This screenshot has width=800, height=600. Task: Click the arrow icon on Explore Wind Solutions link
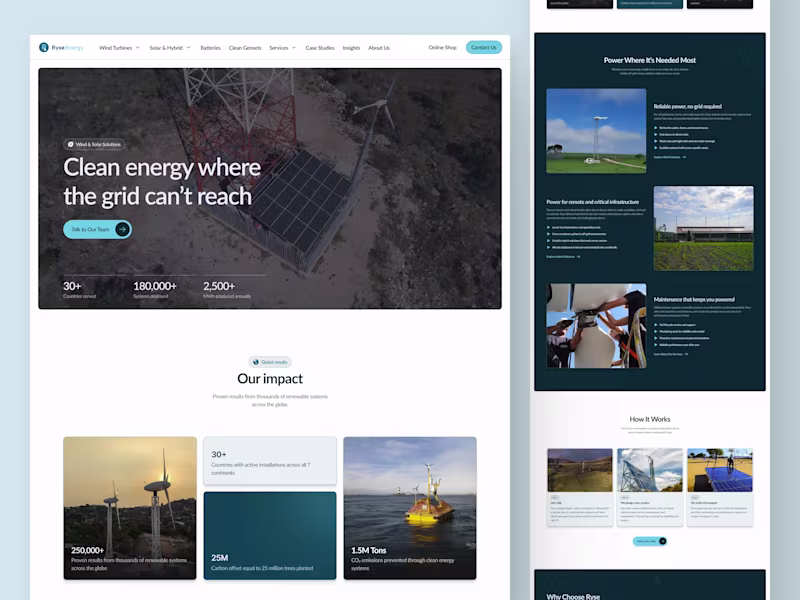pos(683,158)
